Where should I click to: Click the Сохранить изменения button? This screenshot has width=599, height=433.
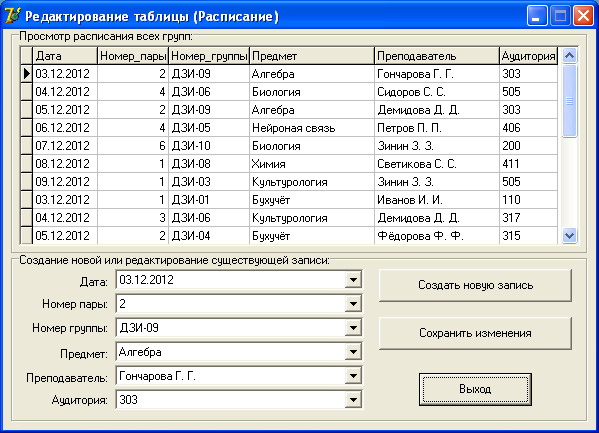click(x=475, y=333)
